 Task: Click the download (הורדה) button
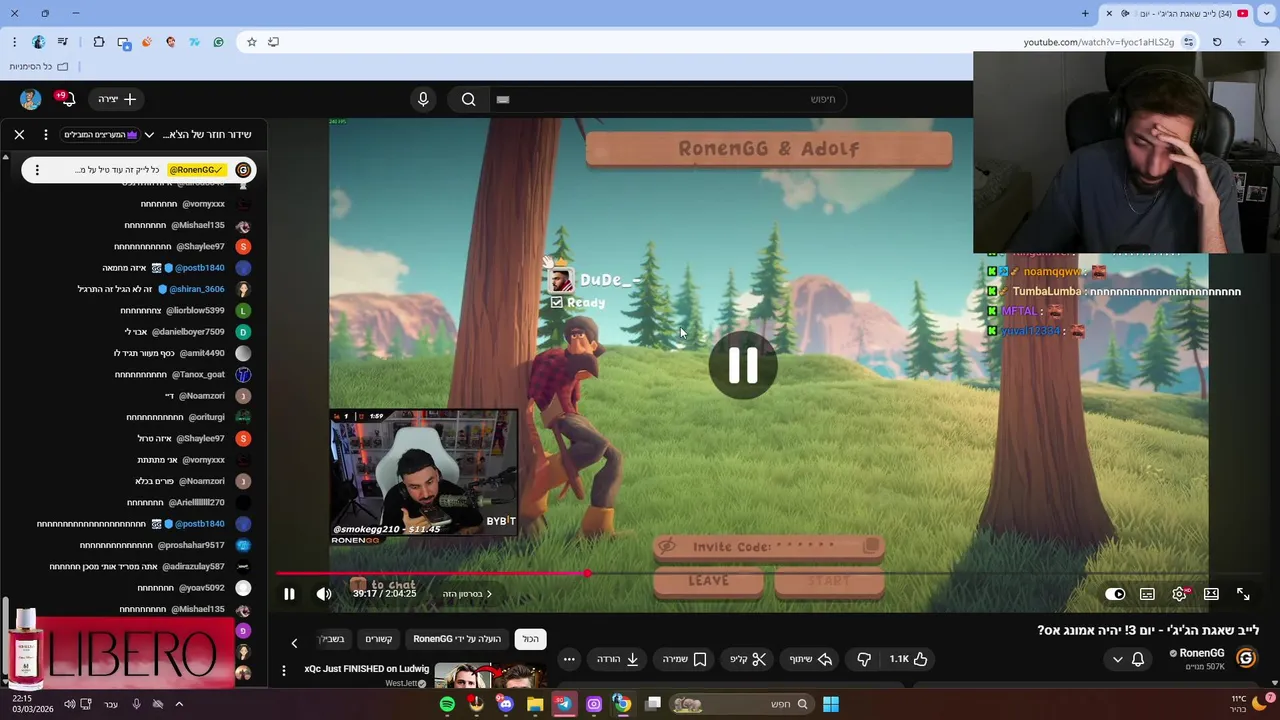click(x=618, y=659)
